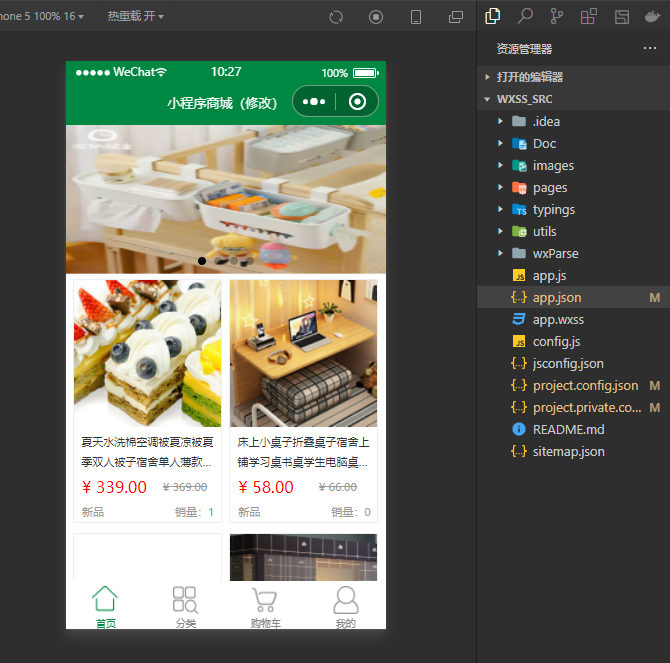This screenshot has height=663, width=670.
Task: Expand the .idea folder
Action: [573, 121]
